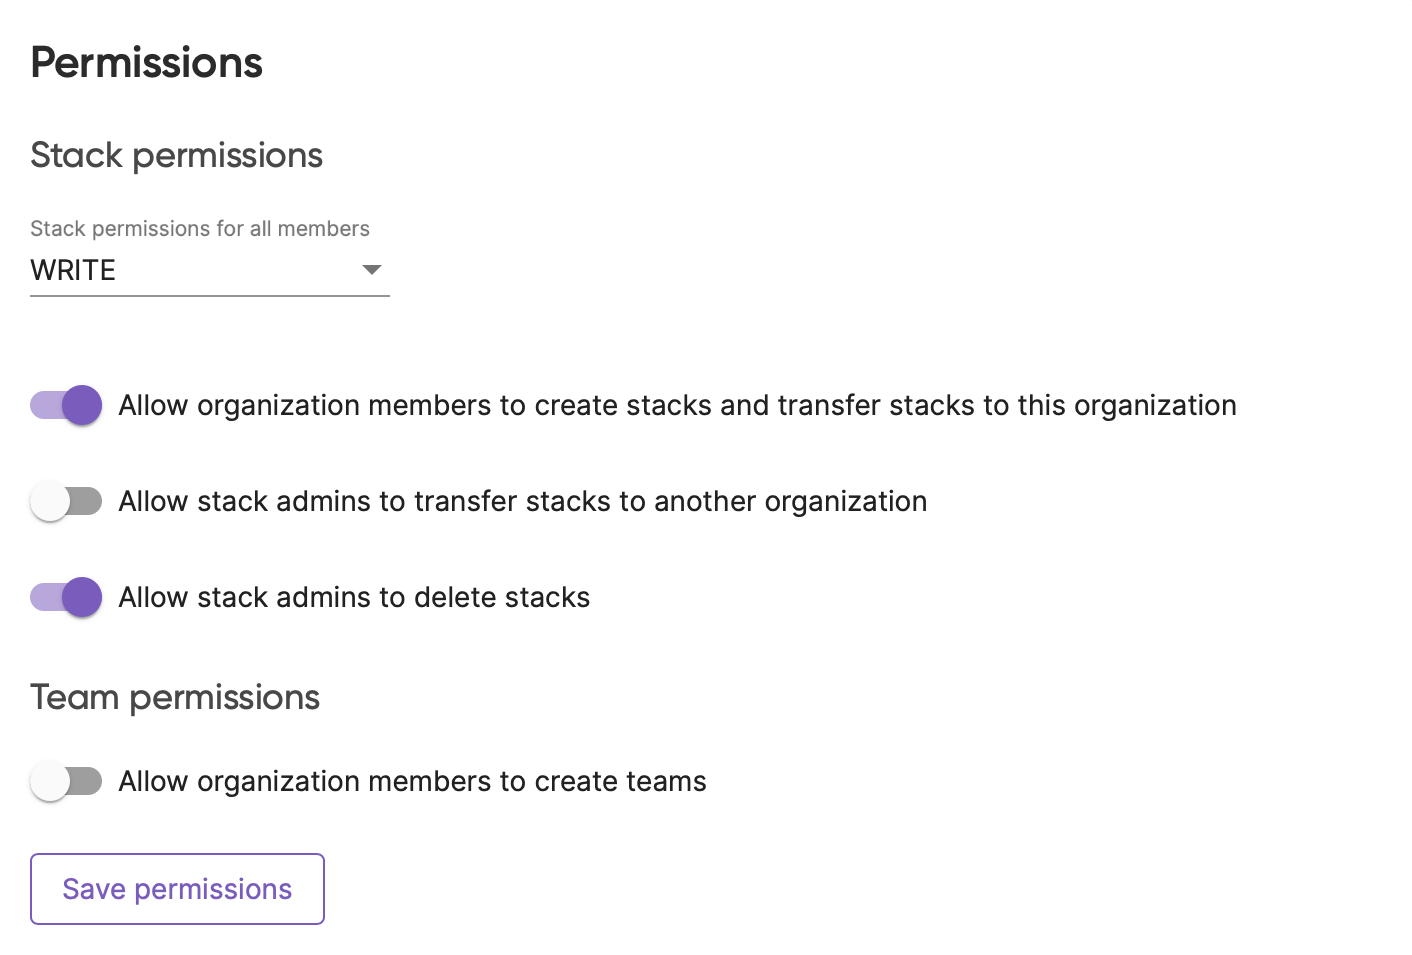Enable transferring stacks to another organization
This screenshot has height=955, width=1412.
point(66,501)
